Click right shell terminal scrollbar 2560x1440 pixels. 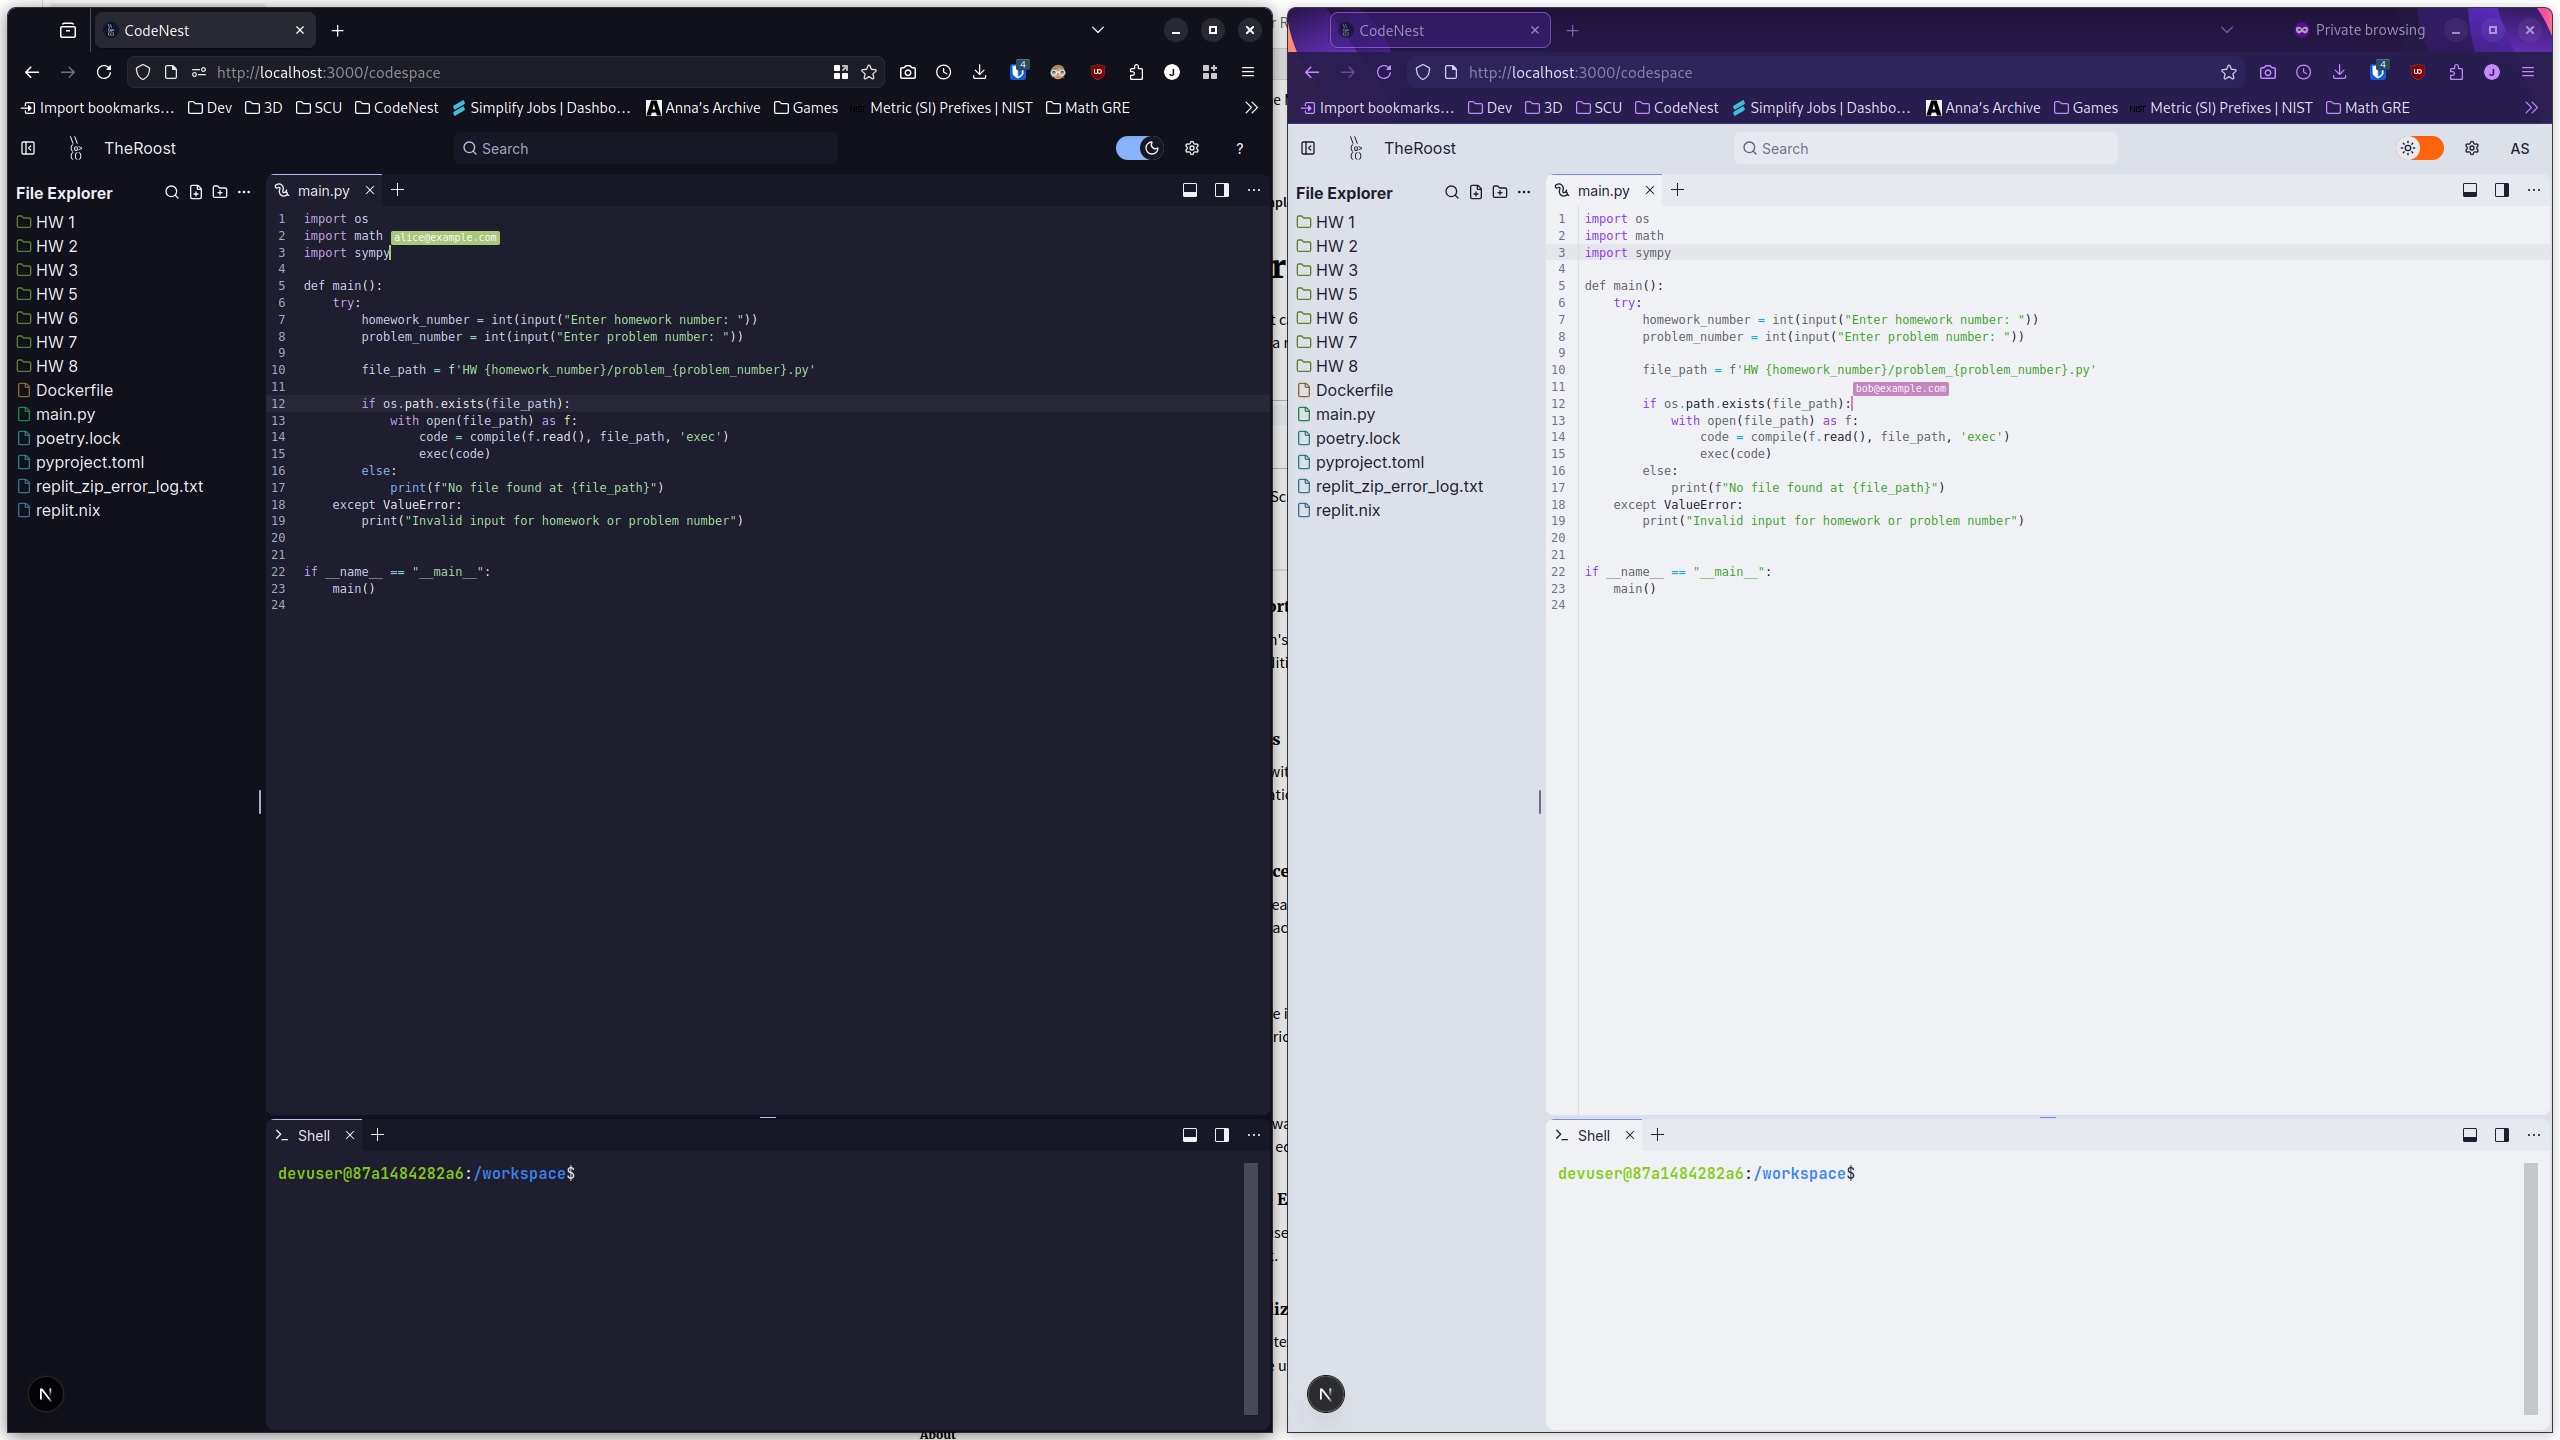(2530, 1288)
